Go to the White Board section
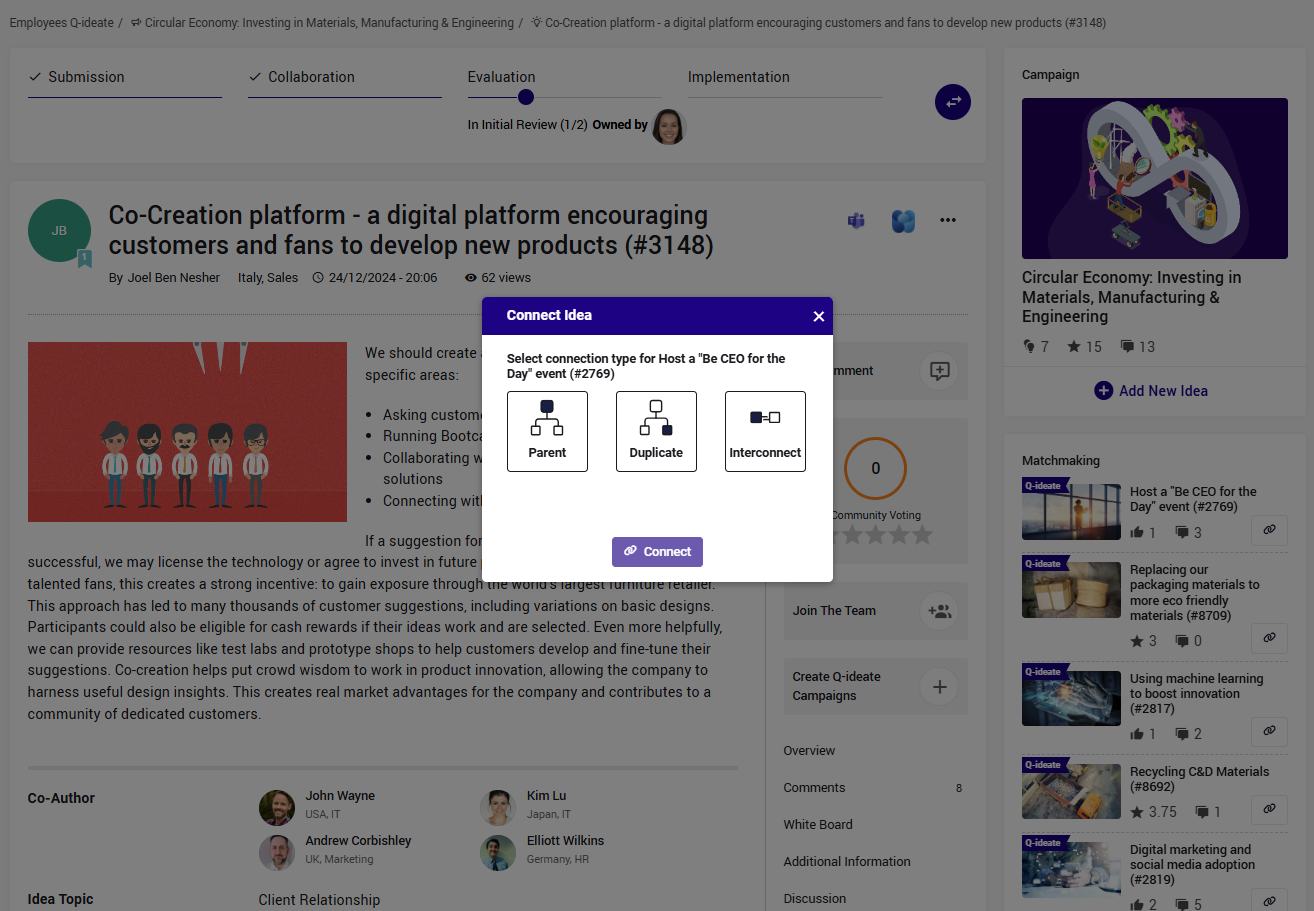The height and width of the screenshot is (911, 1314). pos(818,825)
